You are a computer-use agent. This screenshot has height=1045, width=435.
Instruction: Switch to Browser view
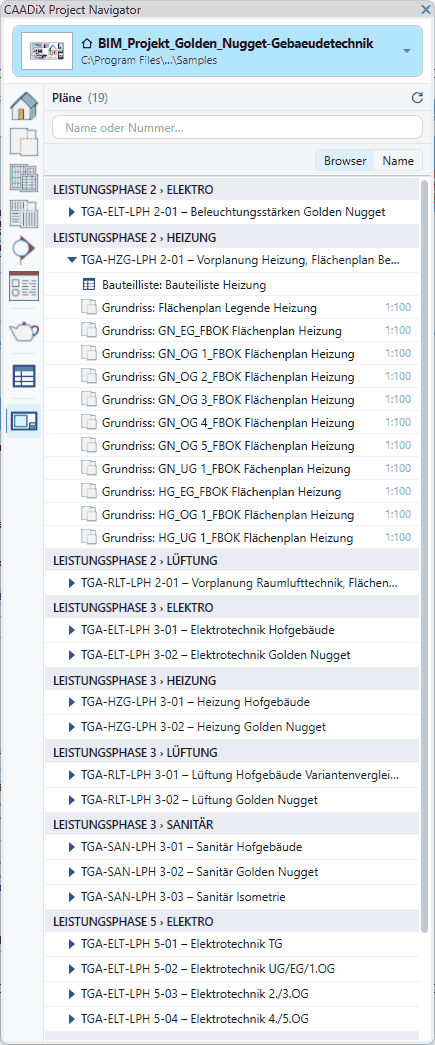click(x=345, y=161)
